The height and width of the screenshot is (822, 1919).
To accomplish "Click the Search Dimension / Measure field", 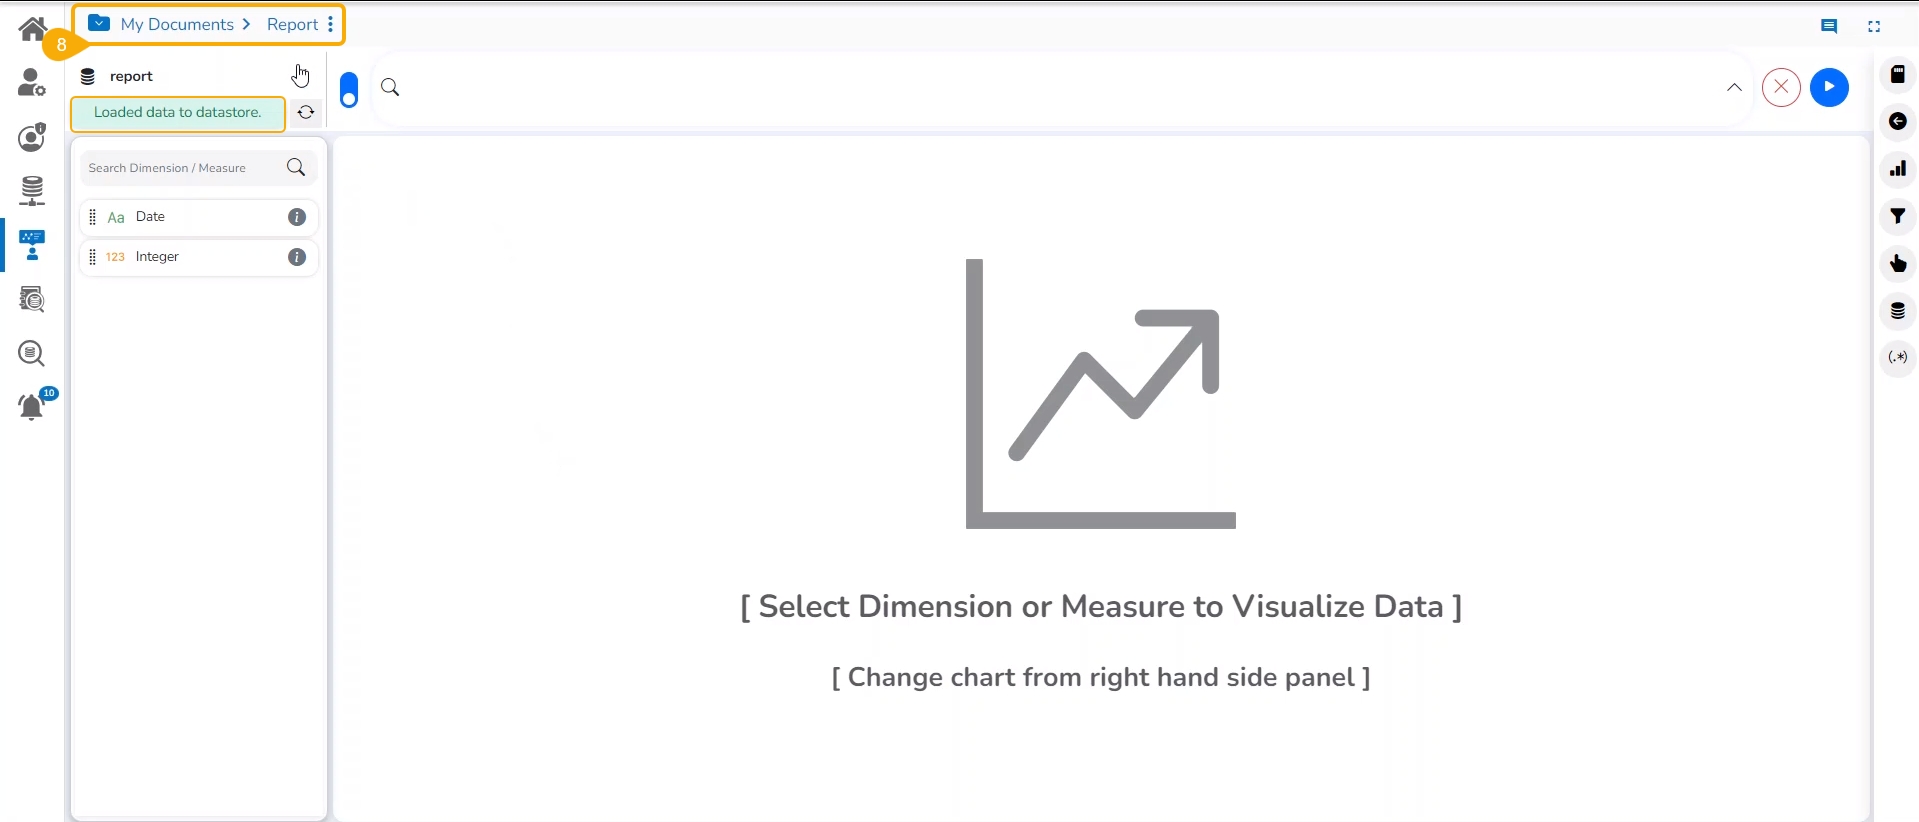I will 185,168.
